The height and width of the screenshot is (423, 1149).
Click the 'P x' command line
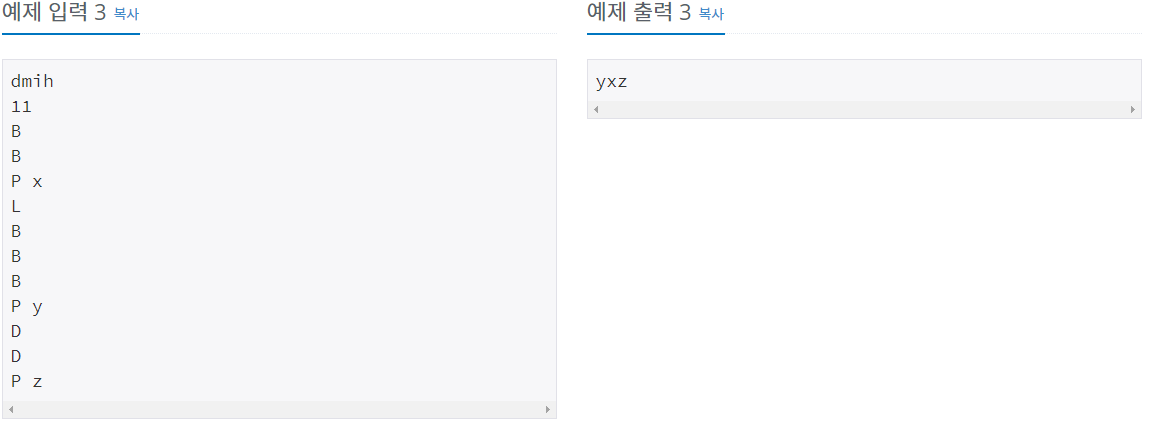pos(26,181)
